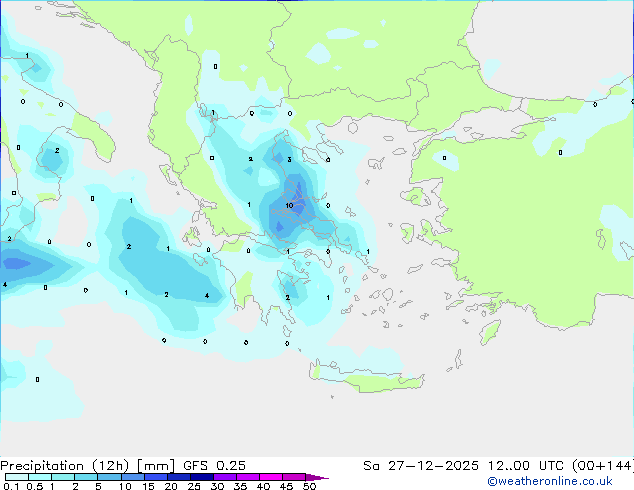Viewport: 634px width, 490px height.
Task: Click the 25–30 mm dark navy swatch
Action: point(202,477)
